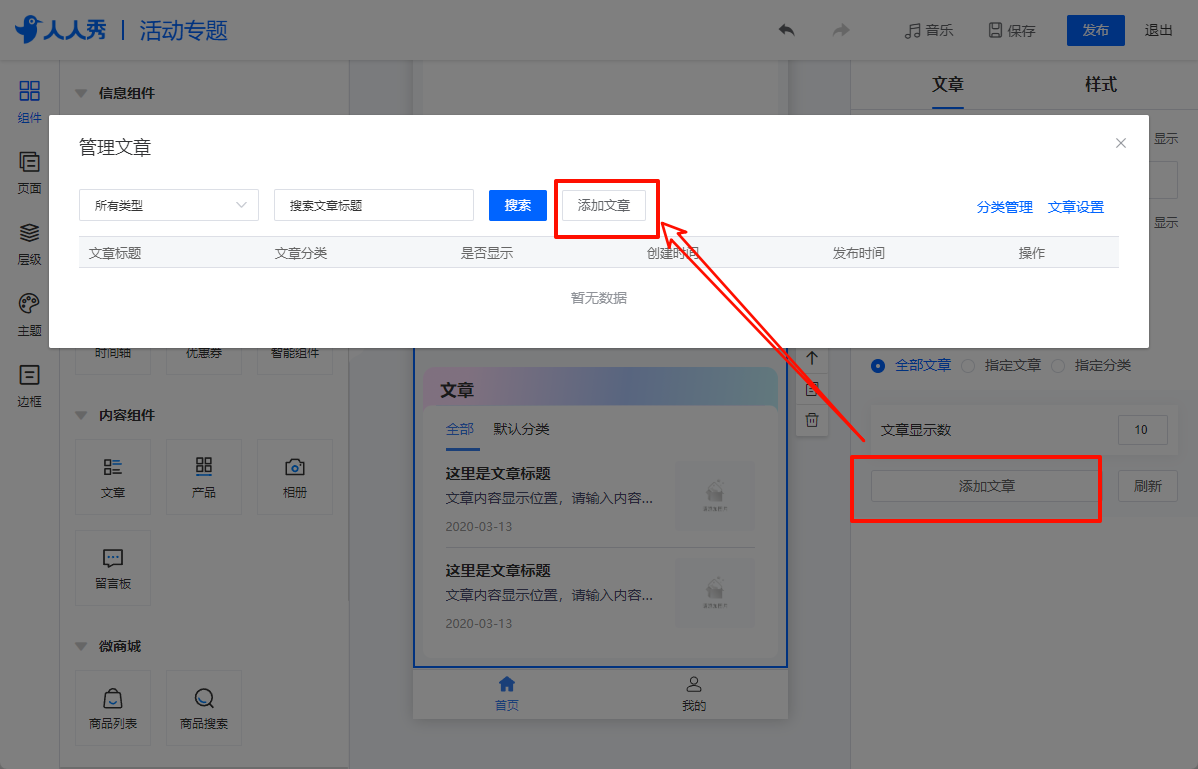Click the blue 搜索 button
Screen dimensions: 1198x769
pyautogui.click(x=518, y=205)
